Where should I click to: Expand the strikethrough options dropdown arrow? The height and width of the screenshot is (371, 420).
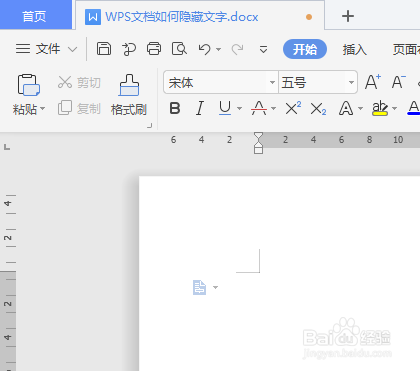pyautogui.click(x=273, y=108)
